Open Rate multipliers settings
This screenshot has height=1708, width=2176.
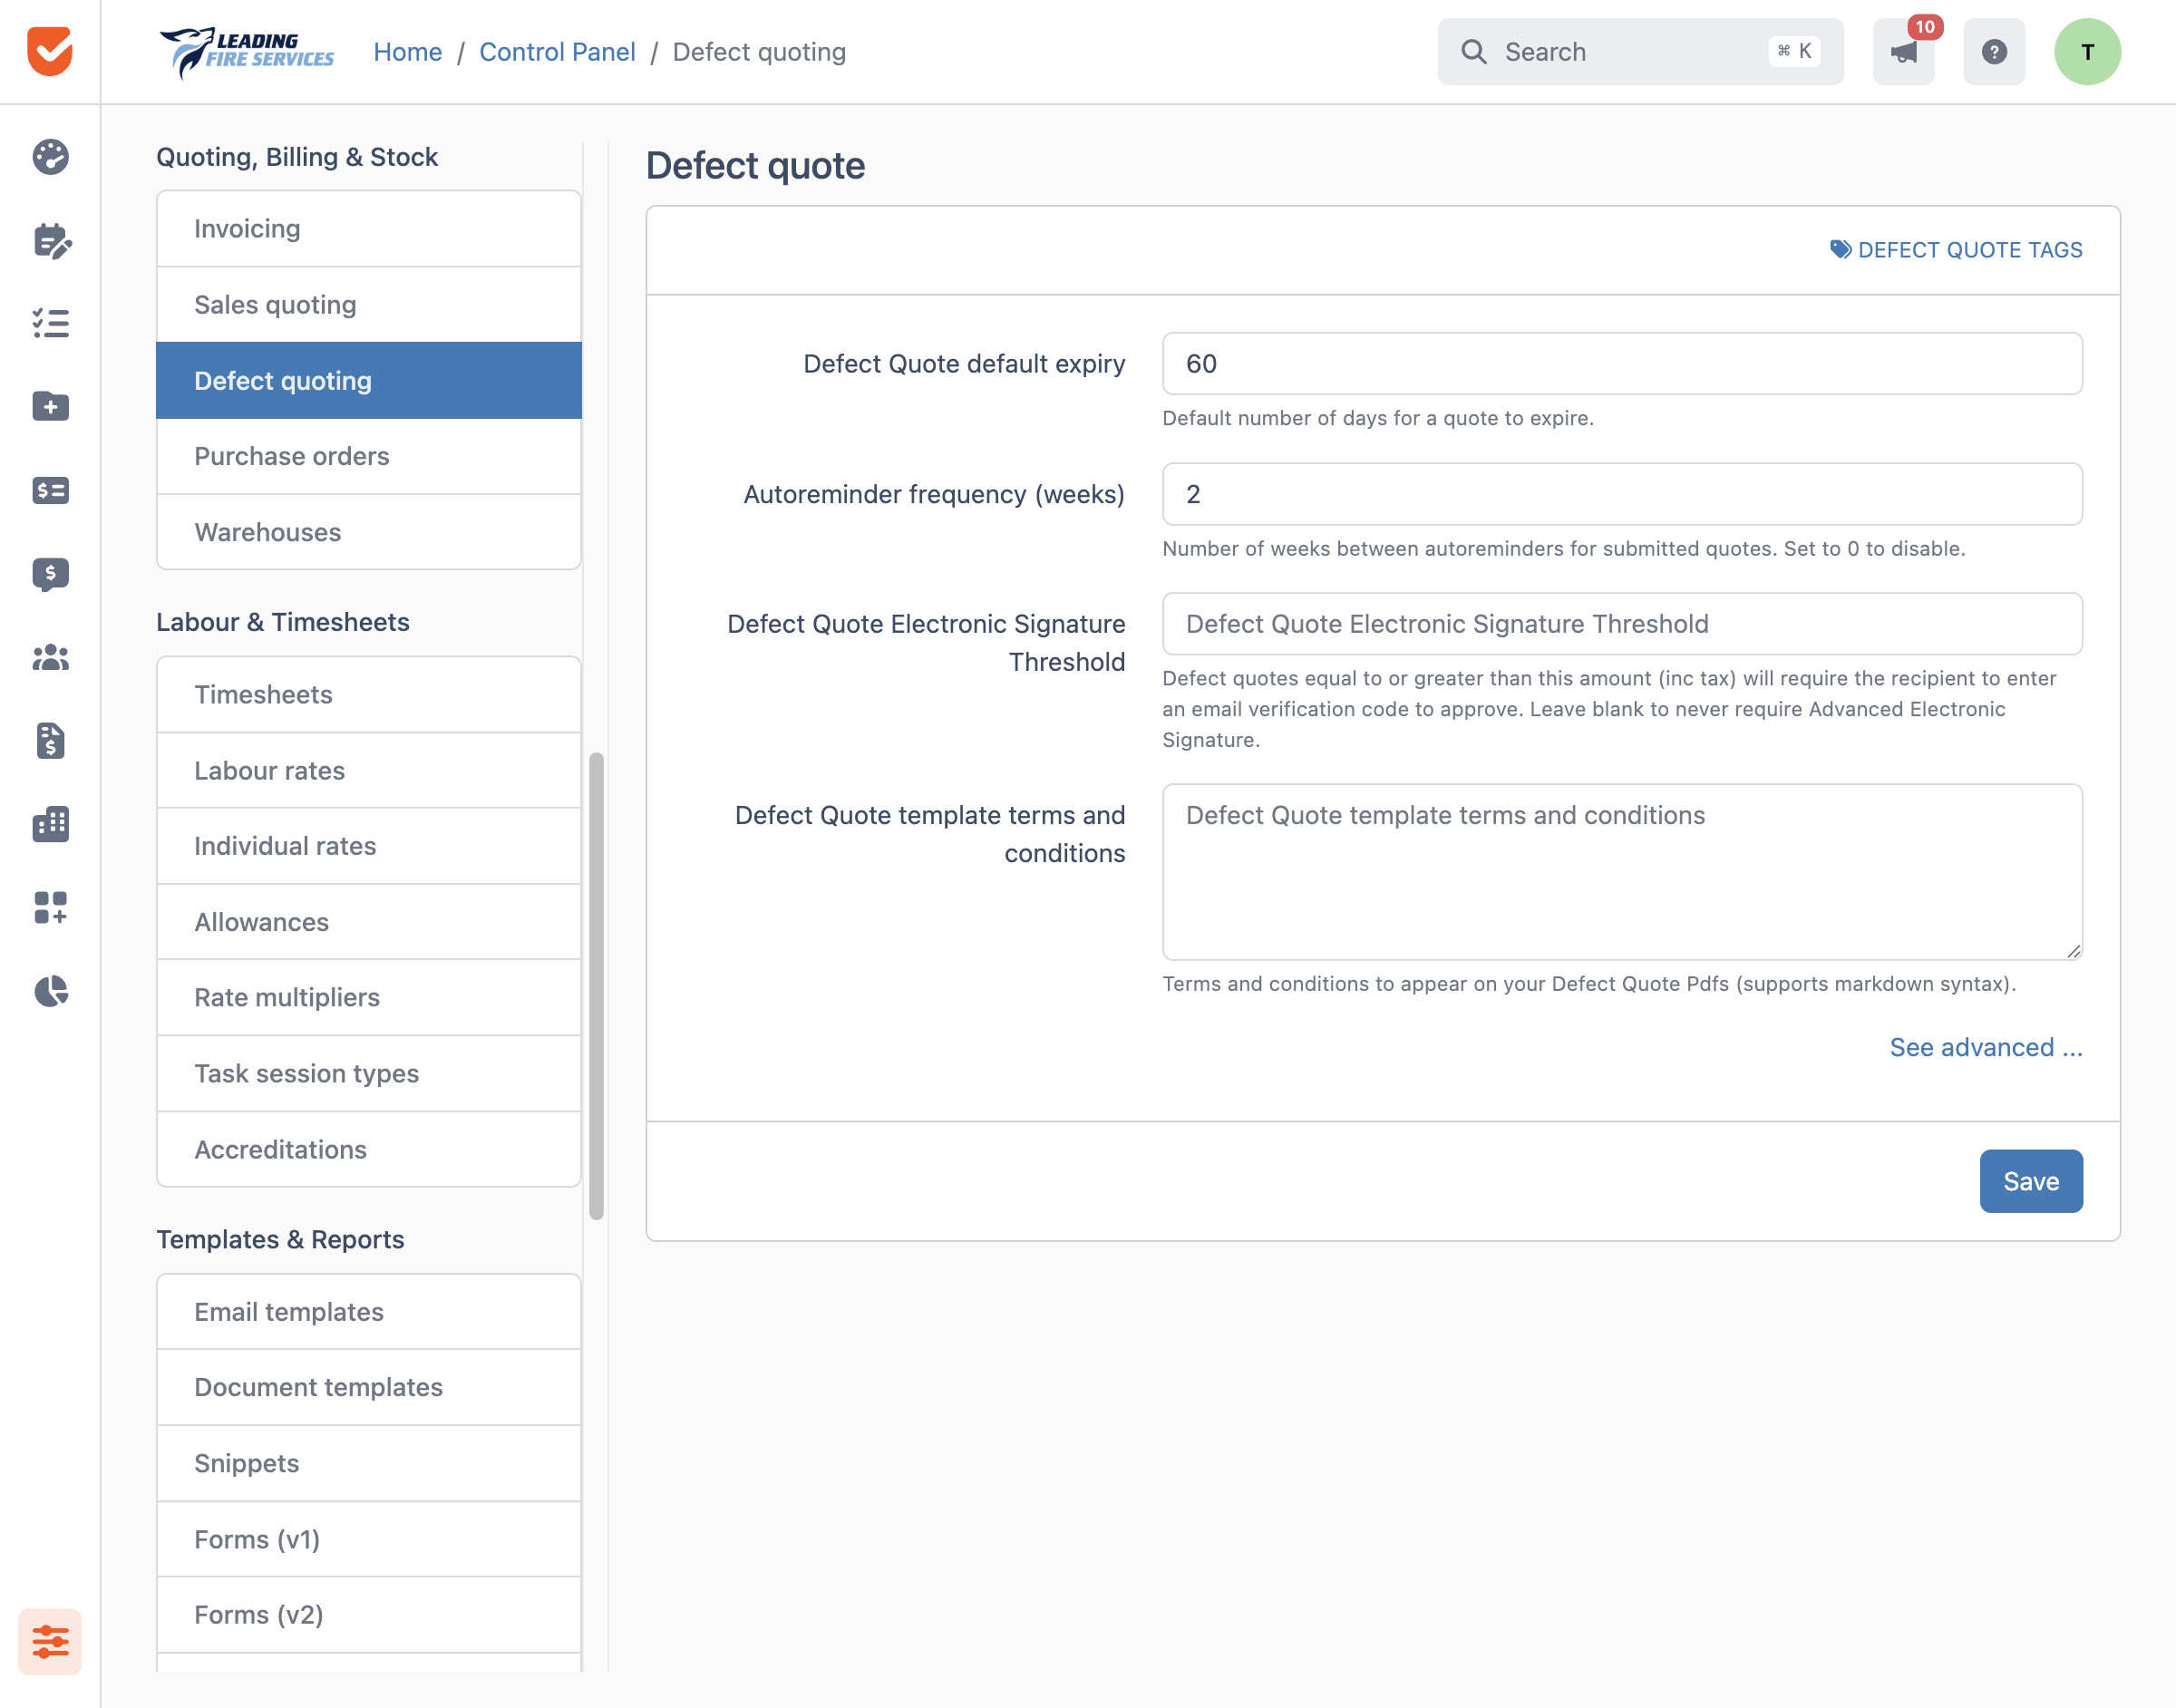(369, 997)
